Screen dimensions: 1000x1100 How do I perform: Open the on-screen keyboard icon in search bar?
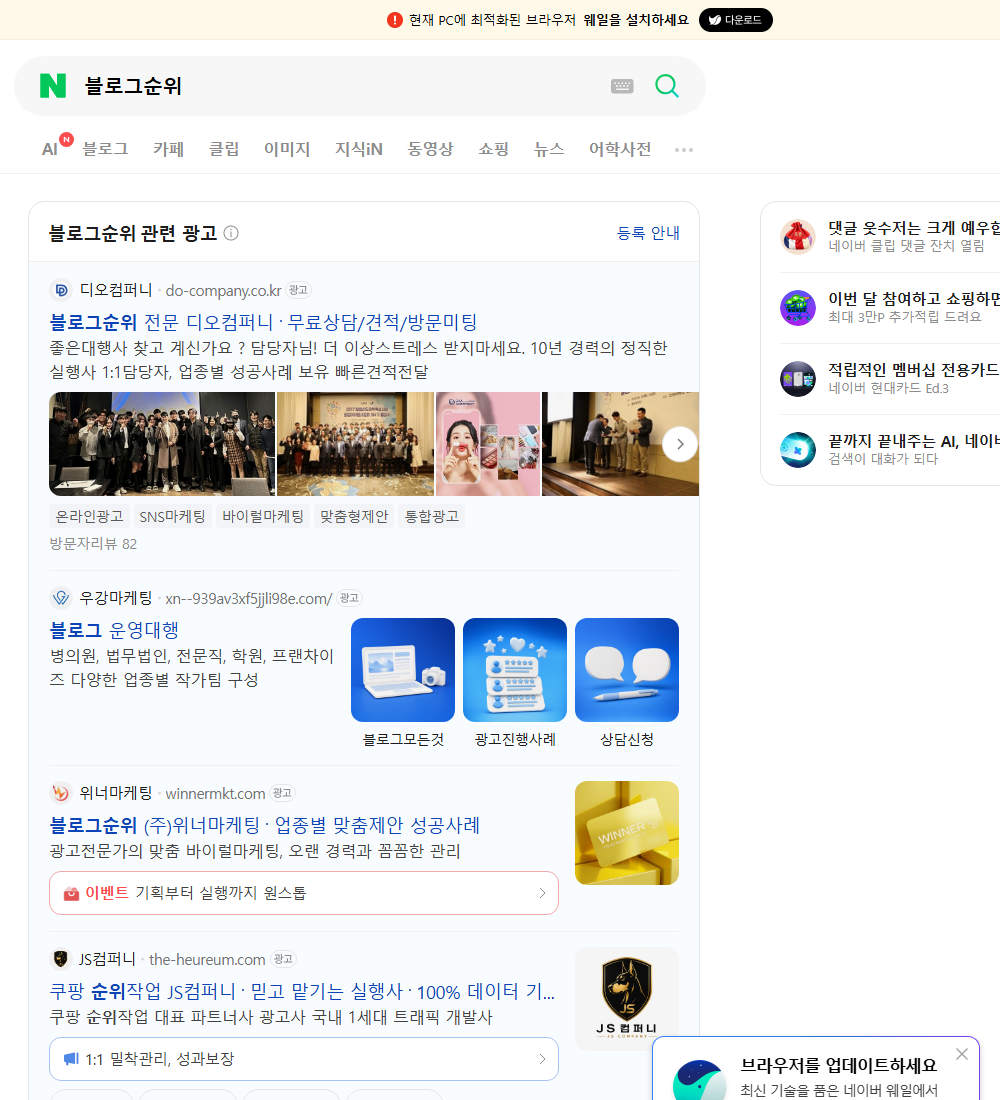tap(622, 86)
